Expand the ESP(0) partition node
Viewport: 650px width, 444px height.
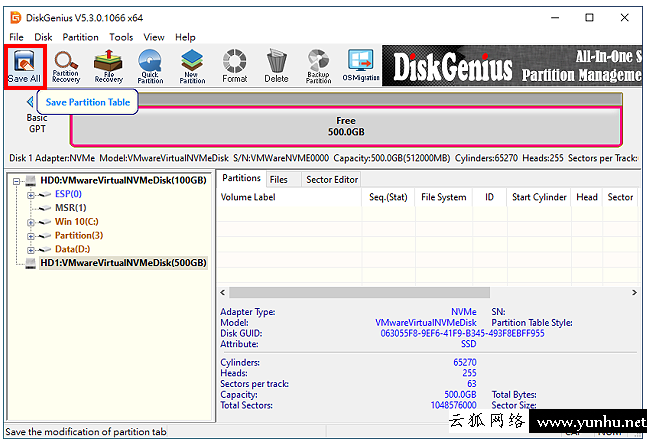click(31, 195)
